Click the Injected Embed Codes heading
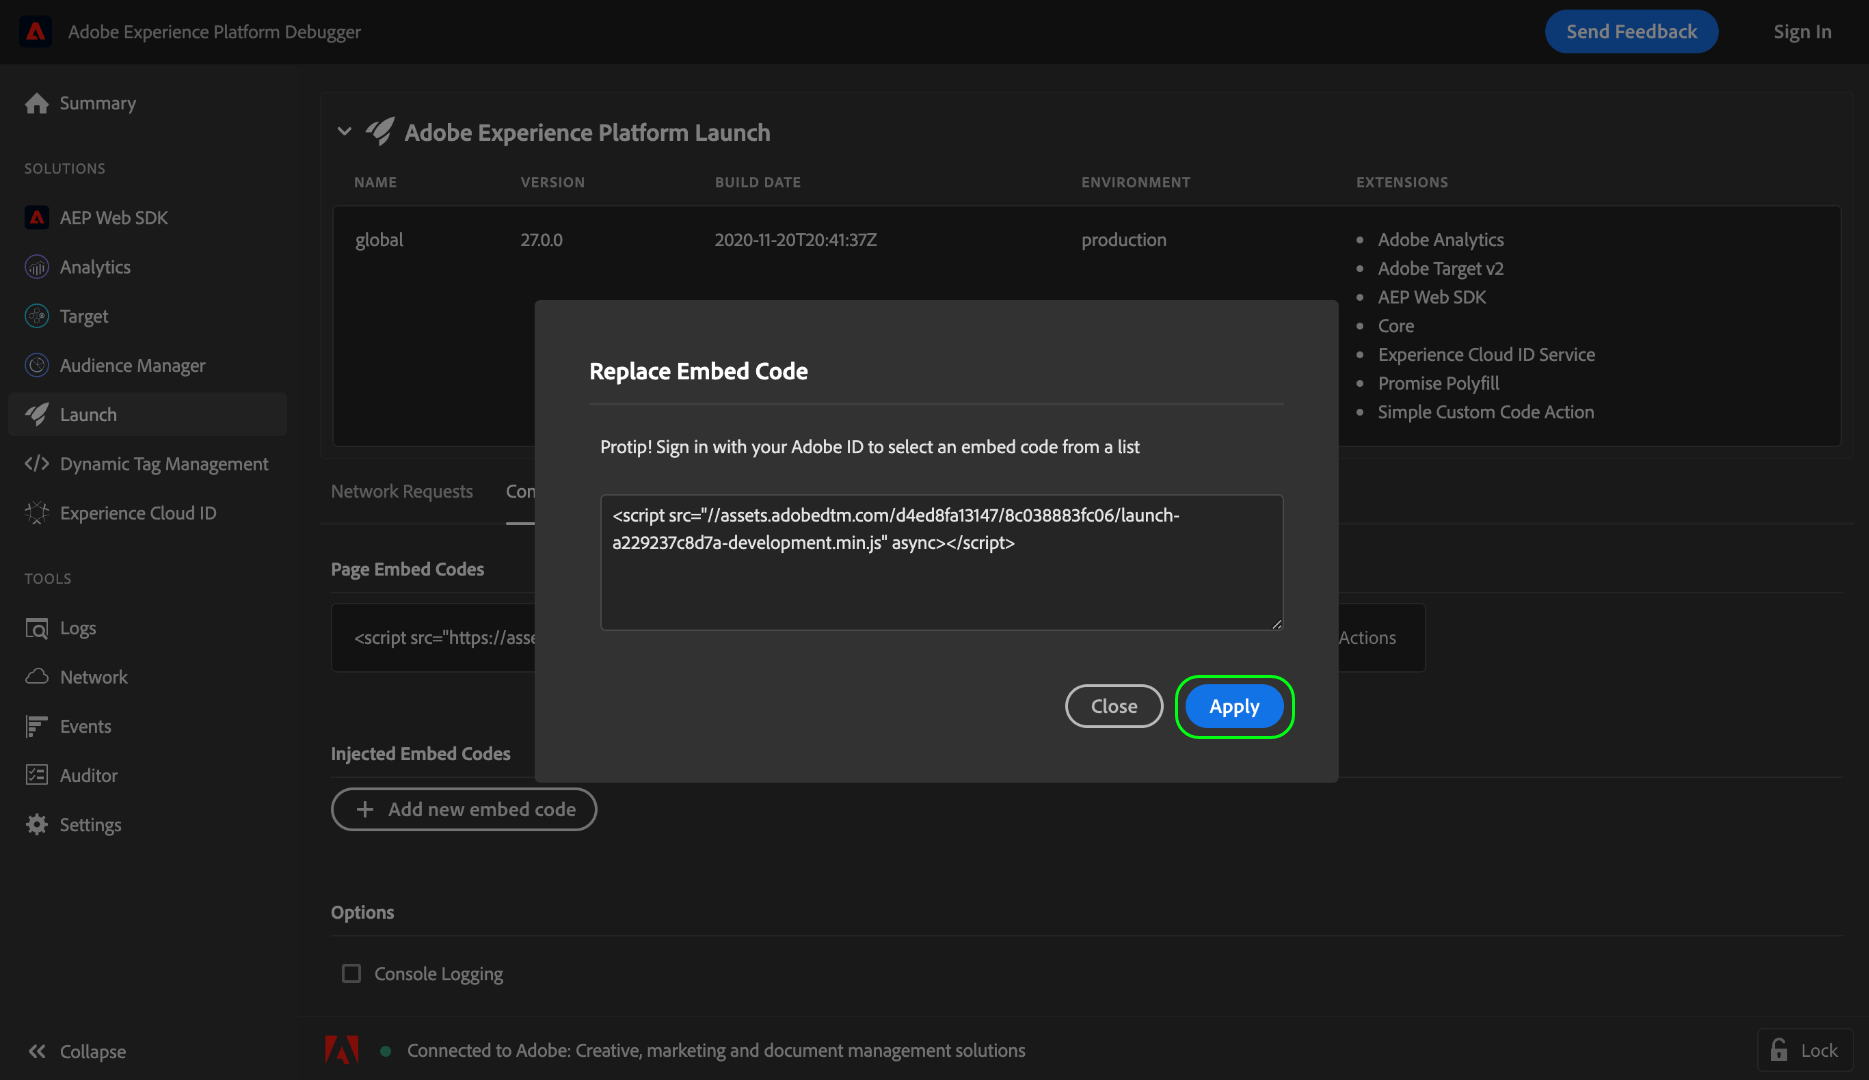 click(420, 754)
